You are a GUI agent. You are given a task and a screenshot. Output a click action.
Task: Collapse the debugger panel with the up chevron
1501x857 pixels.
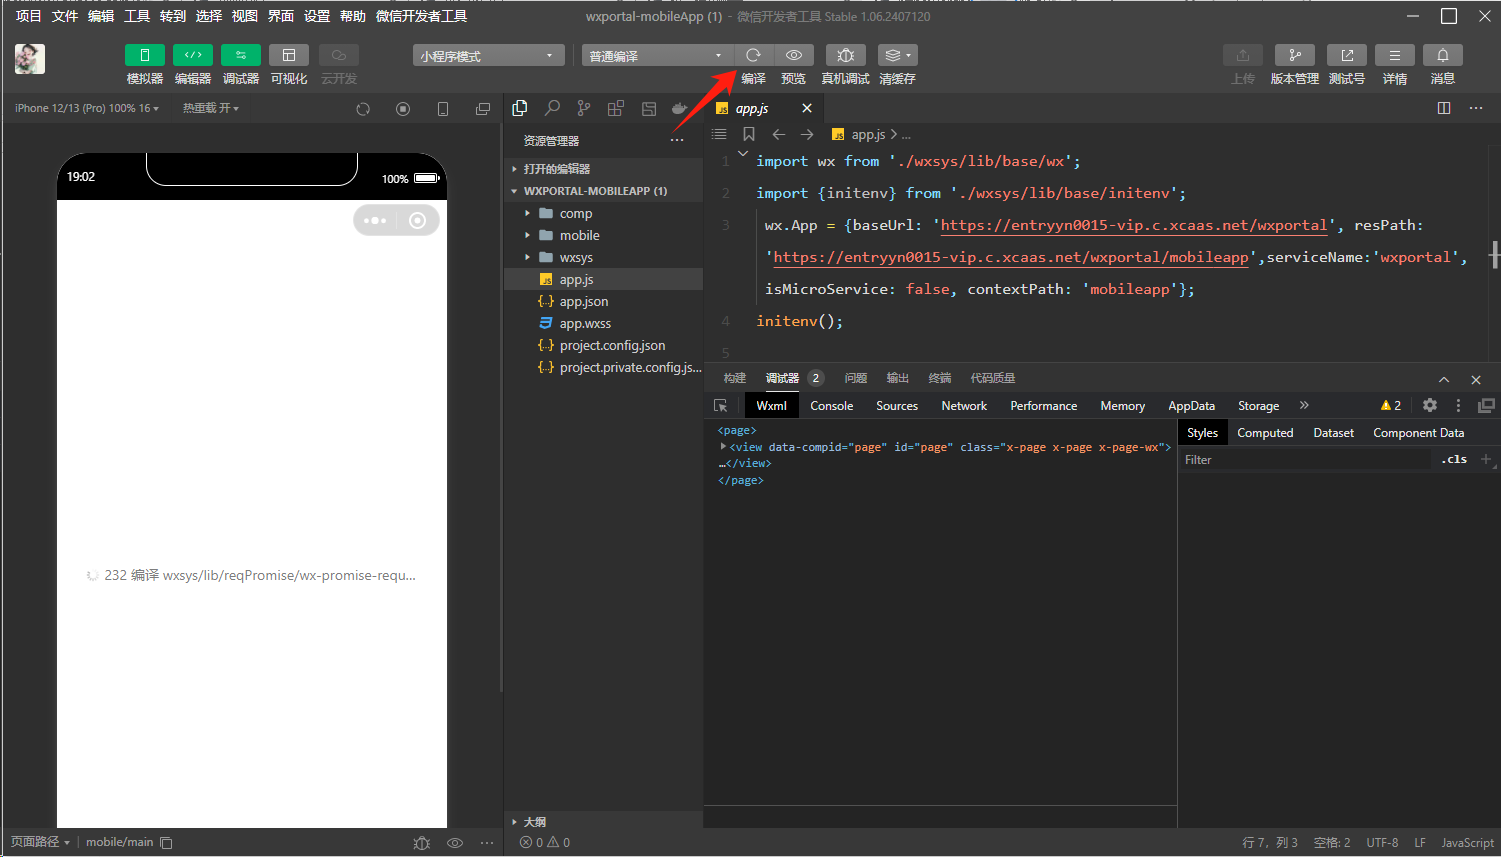tap(1444, 379)
